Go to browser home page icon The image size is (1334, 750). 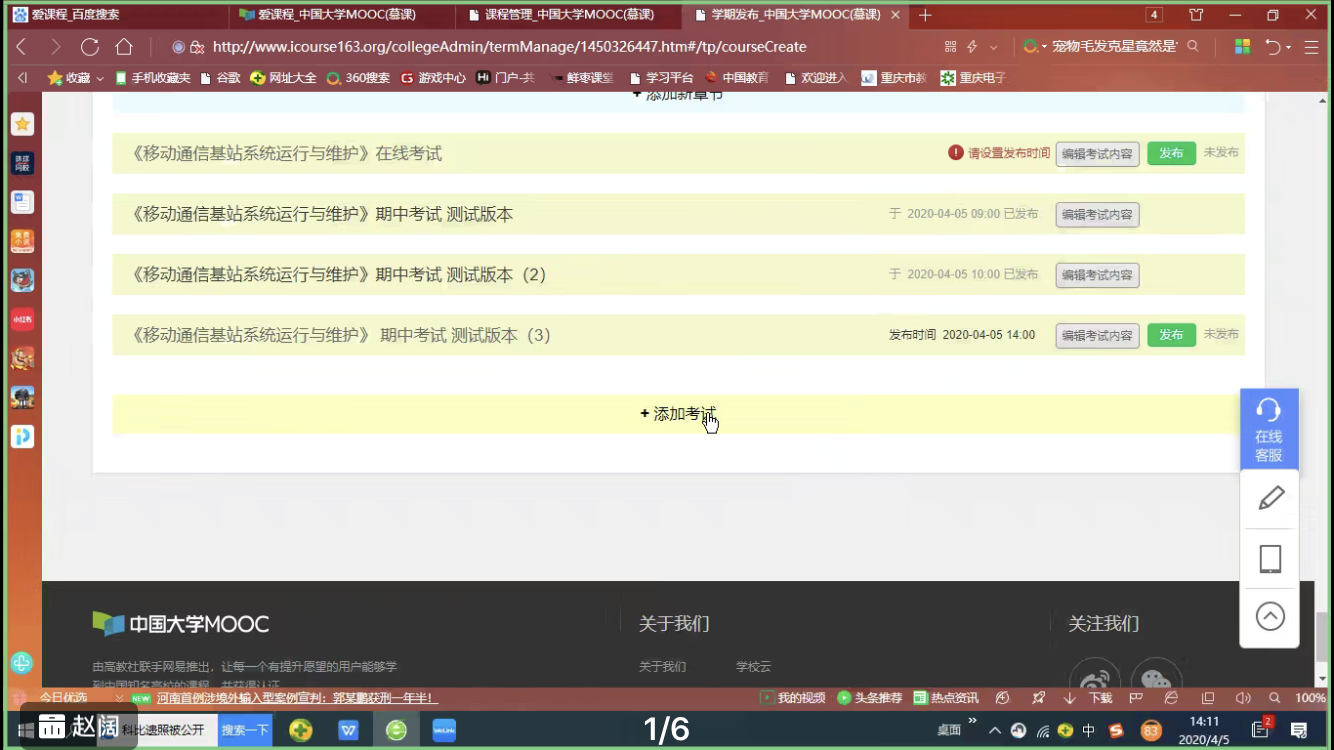pos(124,47)
